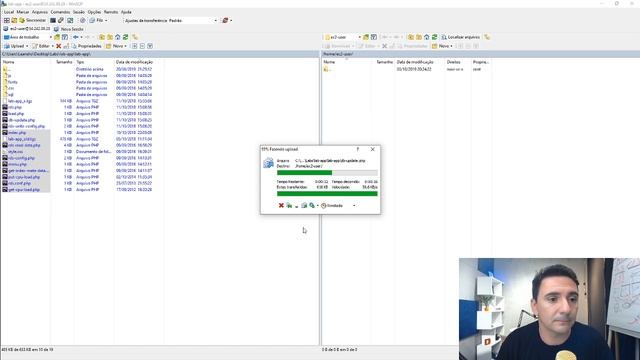640x360 pixels.
Task: Expand the Upload button dropdown arrow
Action: (x=27, y=46)
